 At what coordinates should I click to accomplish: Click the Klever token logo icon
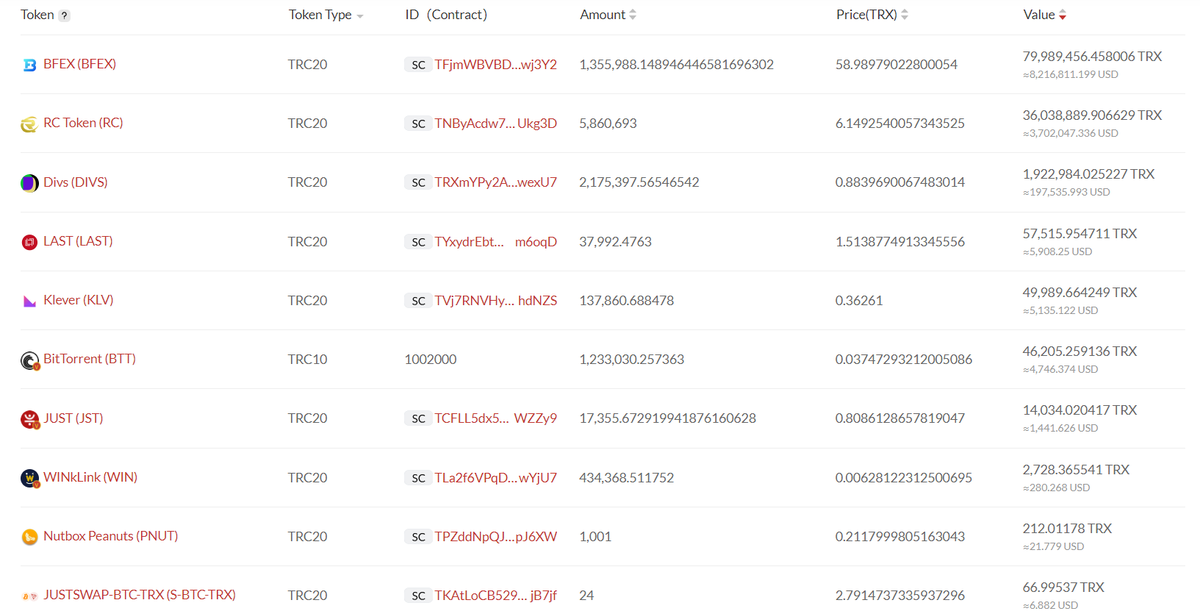pos(30,301)
